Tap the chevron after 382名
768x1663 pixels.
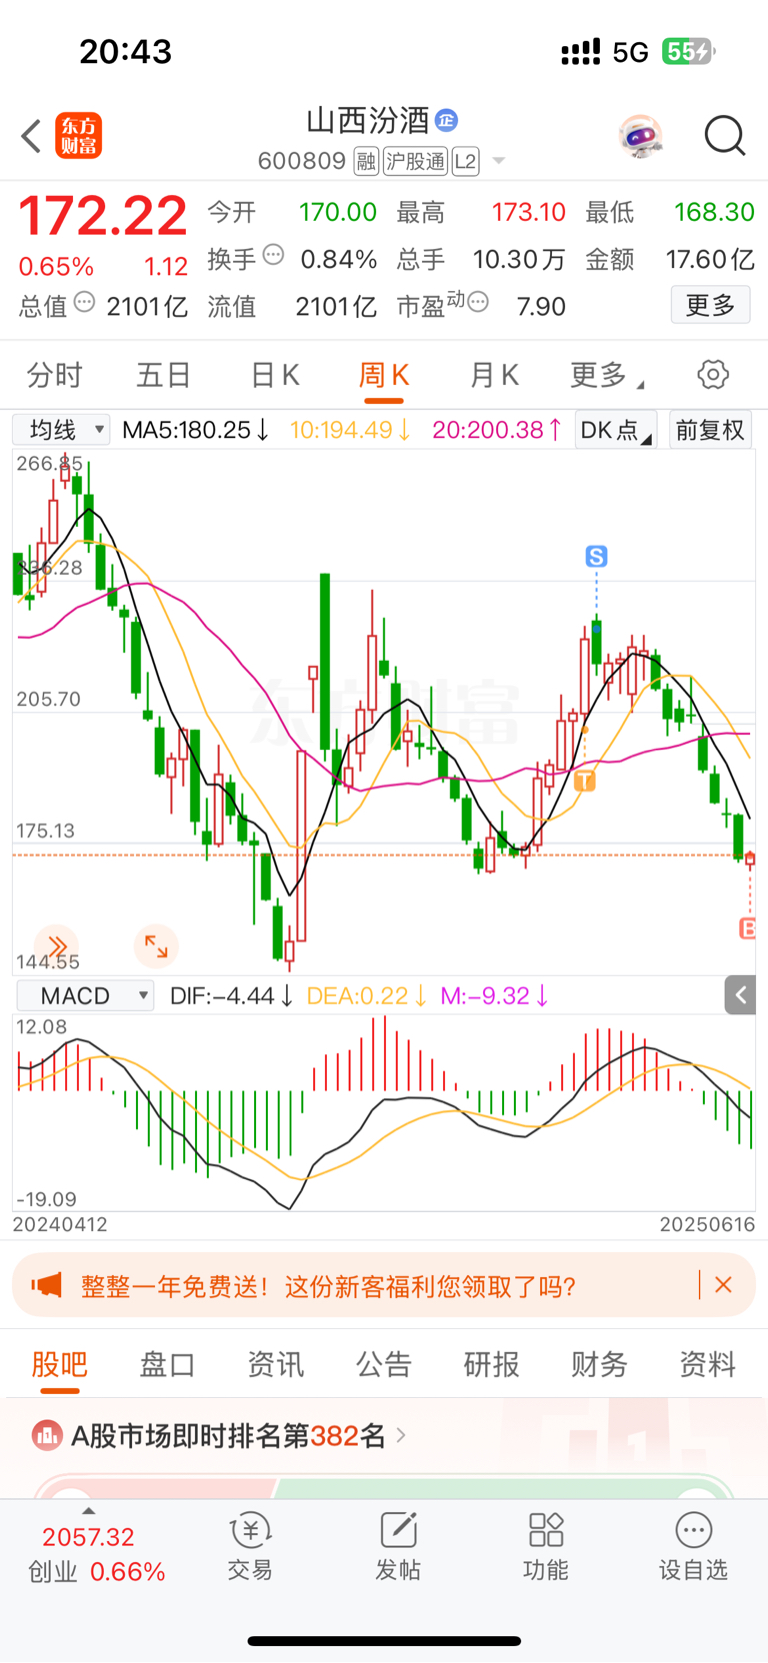click(x=401, y=1435)
